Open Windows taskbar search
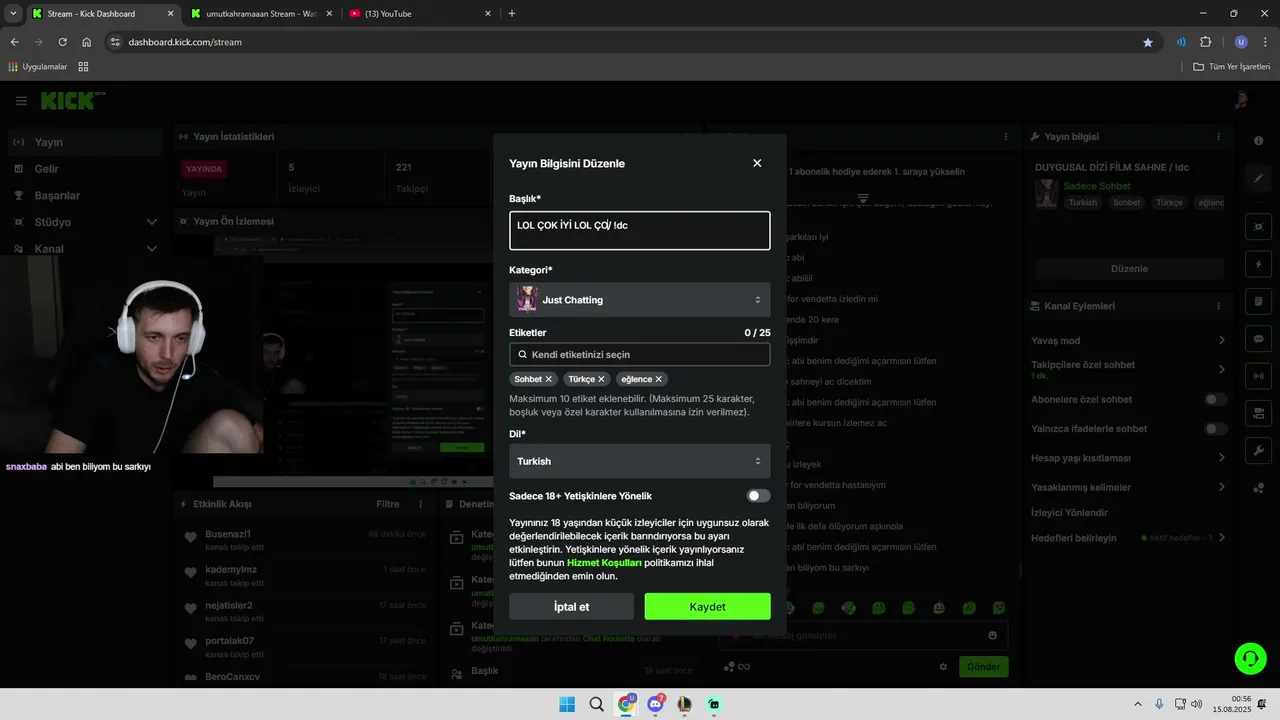The width and height of the screenshot is (1280, 720). (597, 704)
